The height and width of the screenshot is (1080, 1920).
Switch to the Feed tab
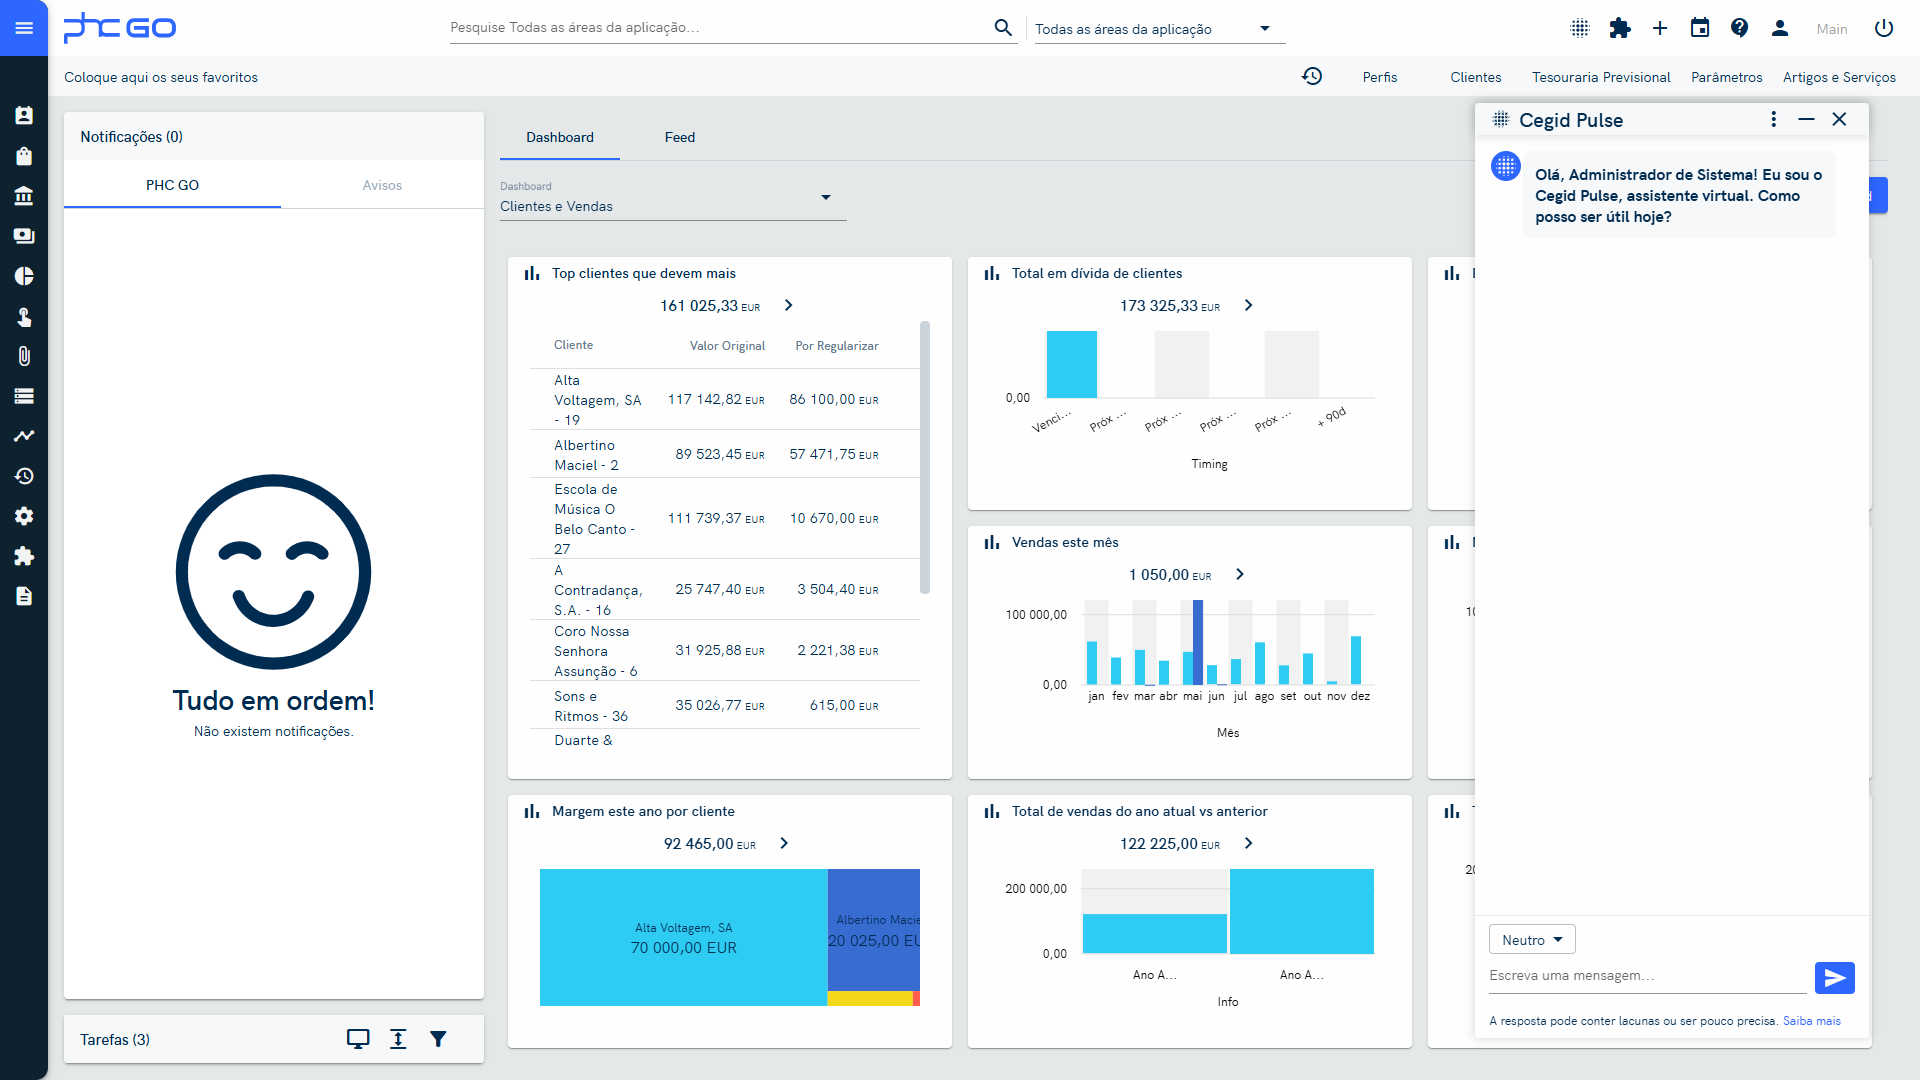(679, 137)
